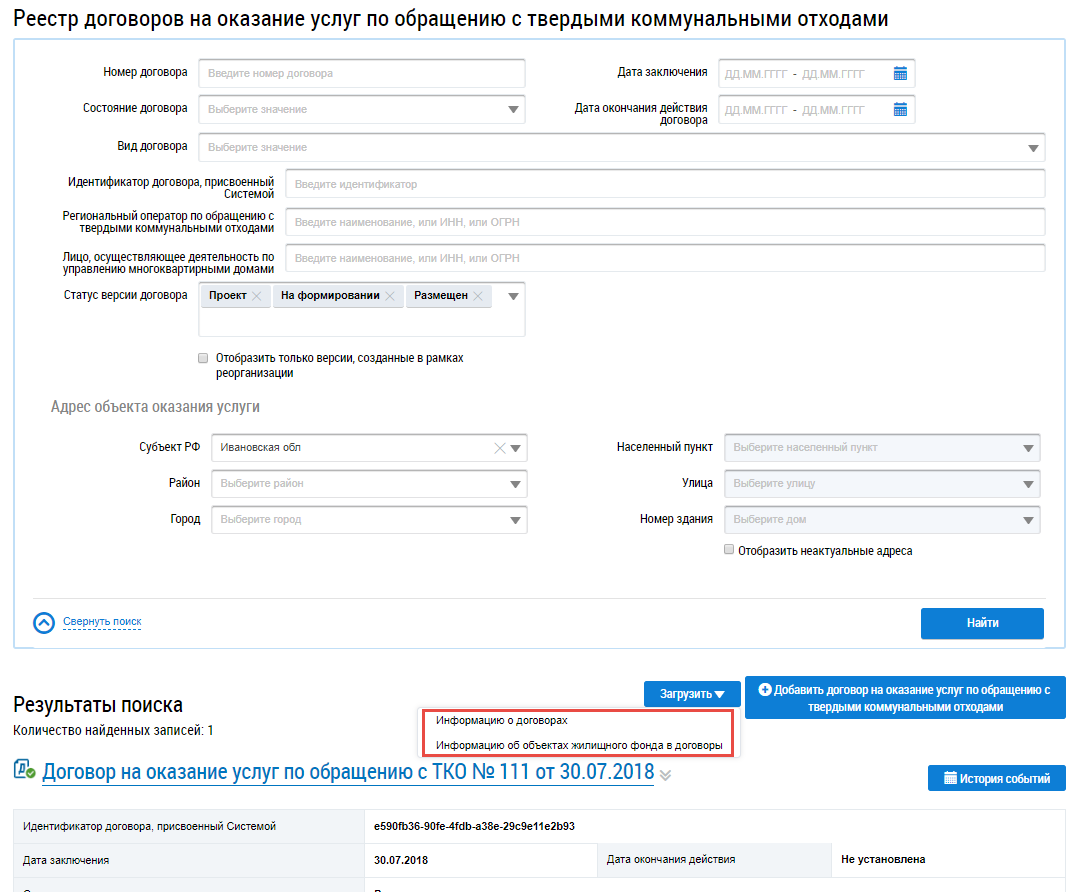Viewport: 1083px width, 892px height.
Task: Remove the Проект status tag
Action: [x=257, y=296]
